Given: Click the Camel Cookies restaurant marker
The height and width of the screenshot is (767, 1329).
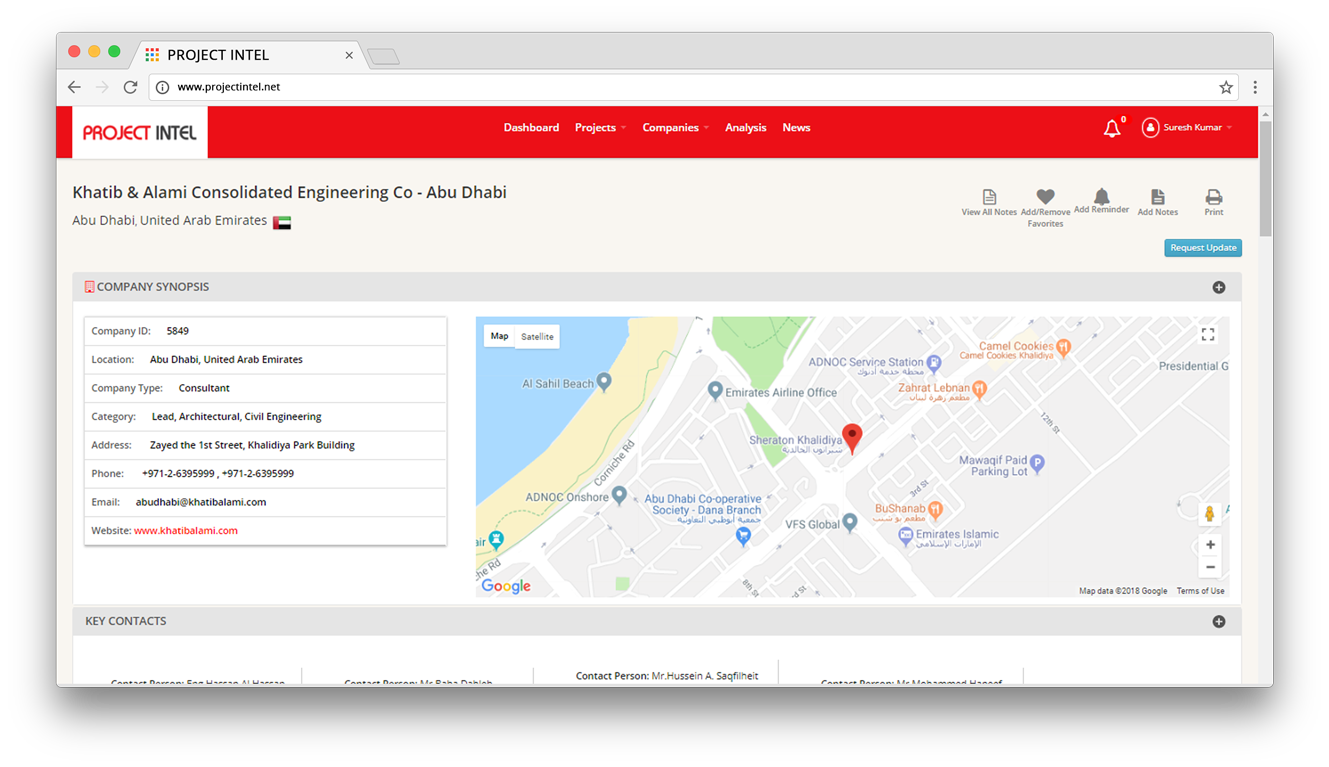Looking at the screenshot, I should 1063,348.
